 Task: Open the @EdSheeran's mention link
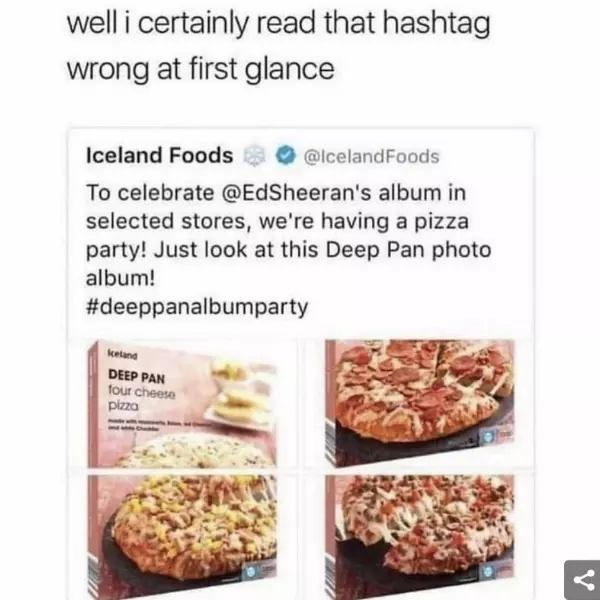pos(296,192)
